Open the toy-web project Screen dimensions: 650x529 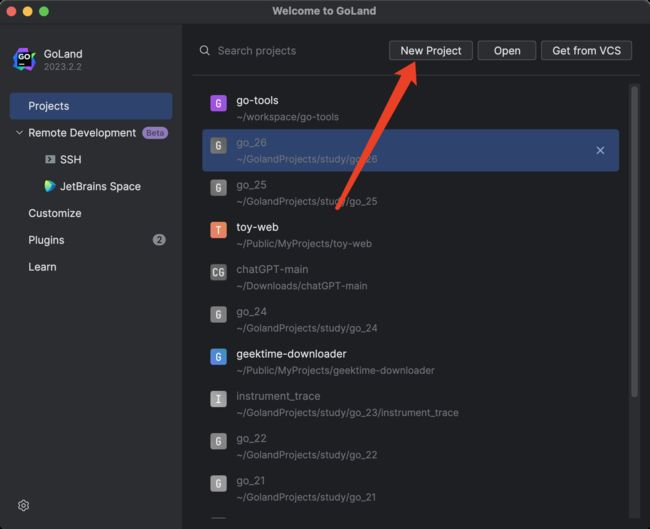[x=410, y=235]
